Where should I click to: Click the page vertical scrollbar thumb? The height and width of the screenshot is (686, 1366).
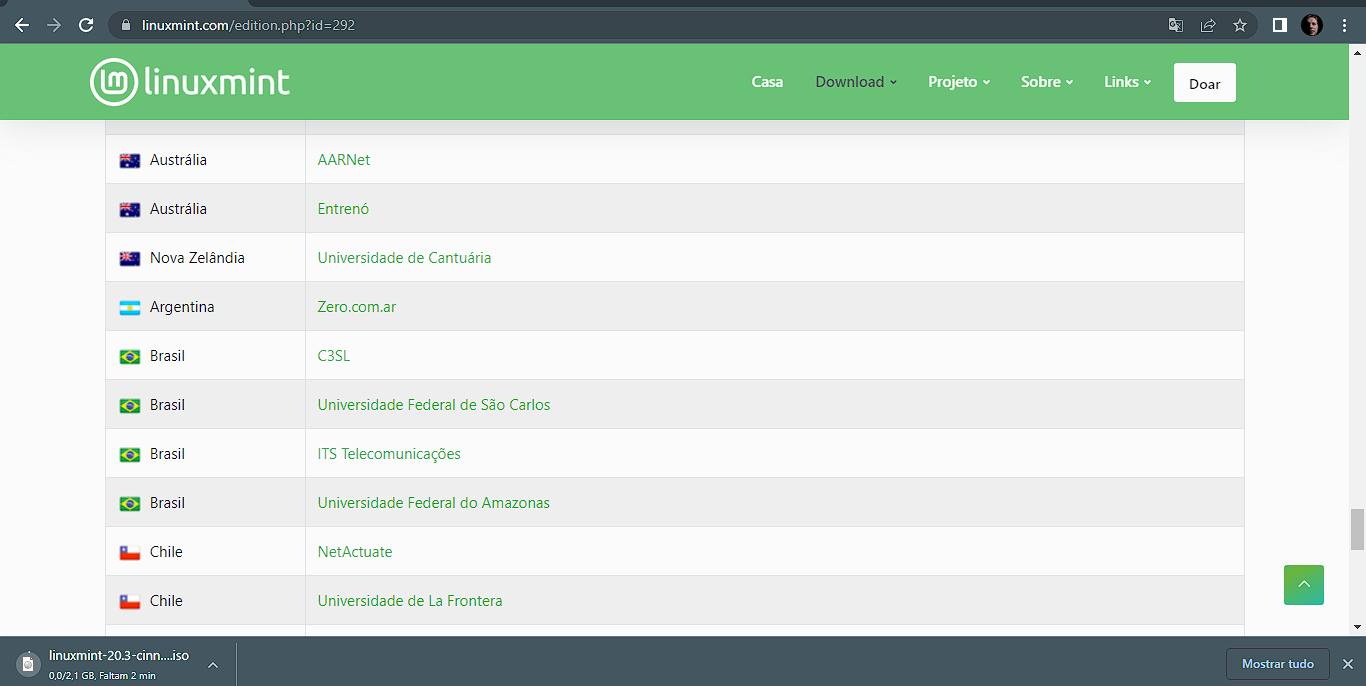[x=1357, y=529]
